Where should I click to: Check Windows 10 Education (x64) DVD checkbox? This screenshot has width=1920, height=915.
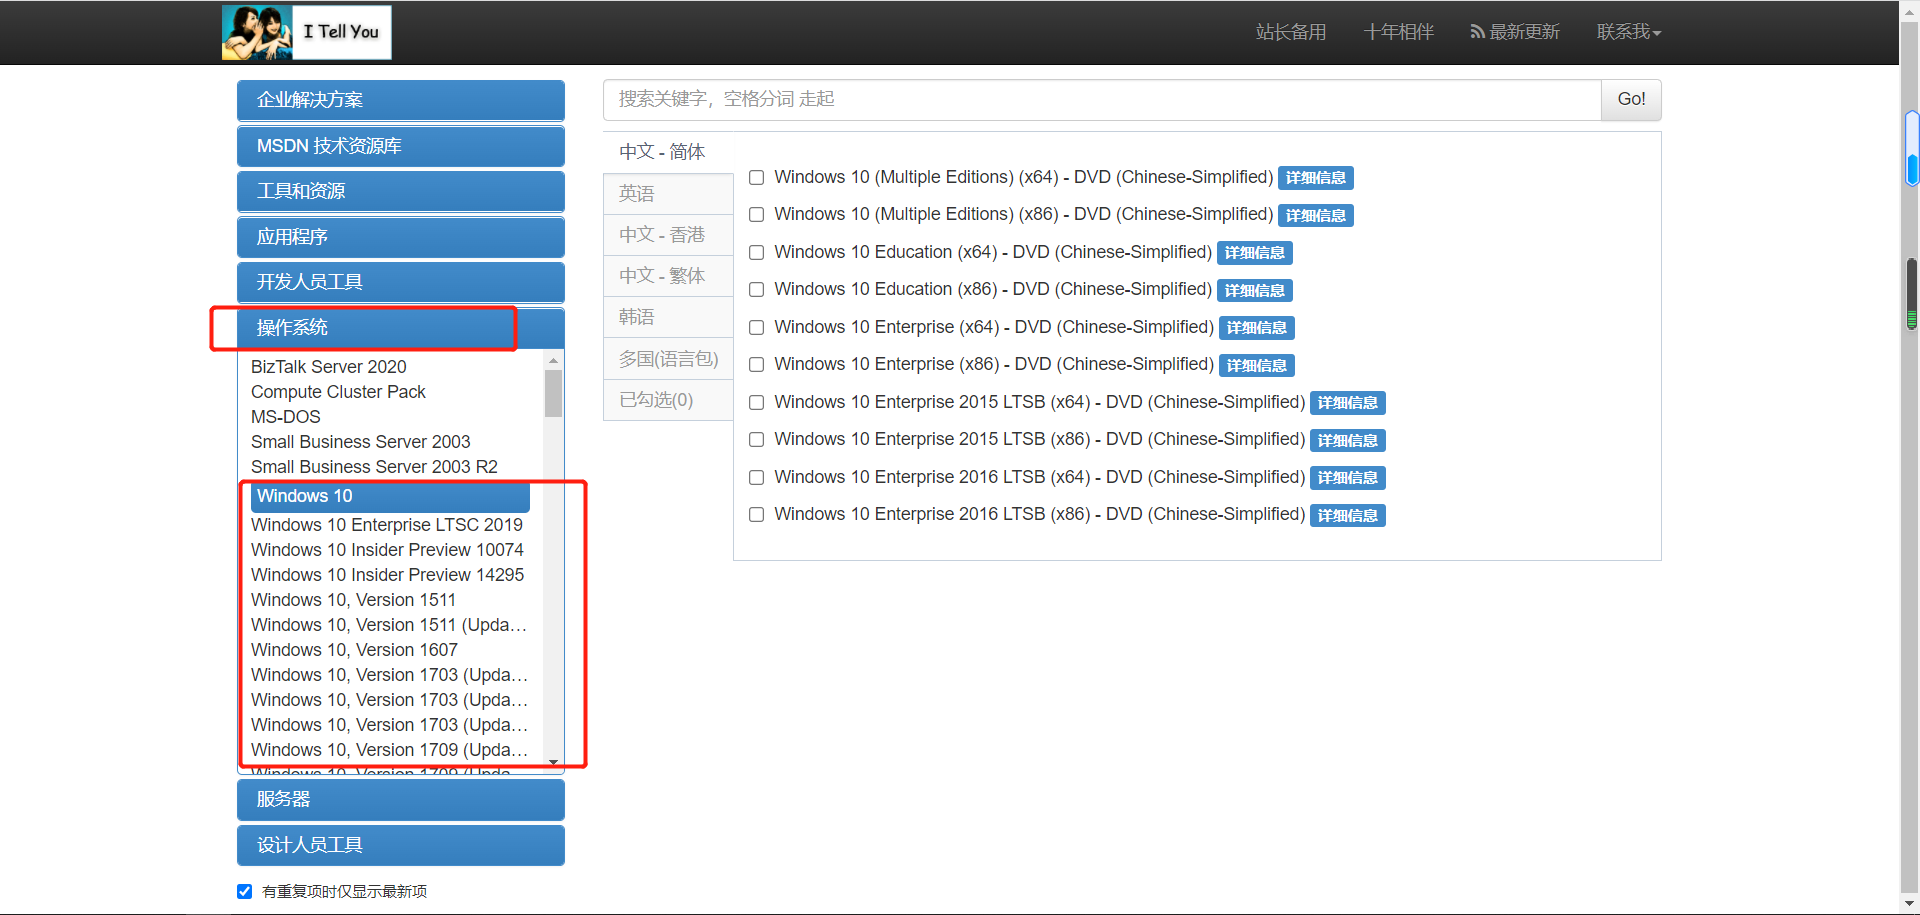(x=756, y=252)
